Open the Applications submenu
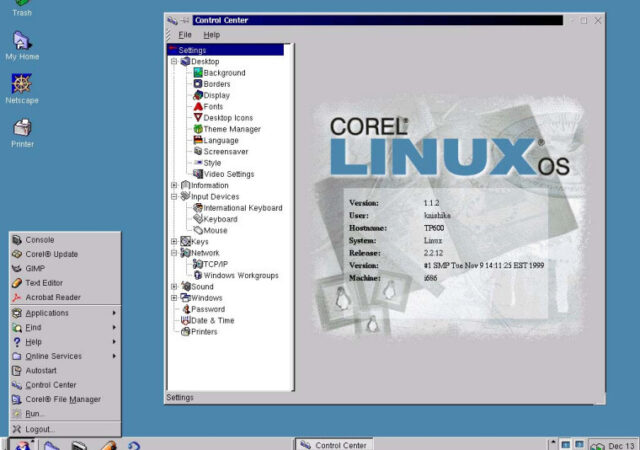Viewport: 640px width, 450px height. click(x=47, y=313)
